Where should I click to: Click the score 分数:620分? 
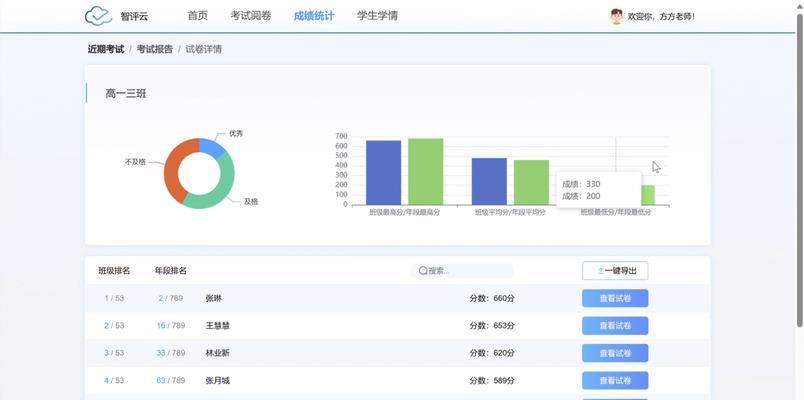click(x=492, y=353)
